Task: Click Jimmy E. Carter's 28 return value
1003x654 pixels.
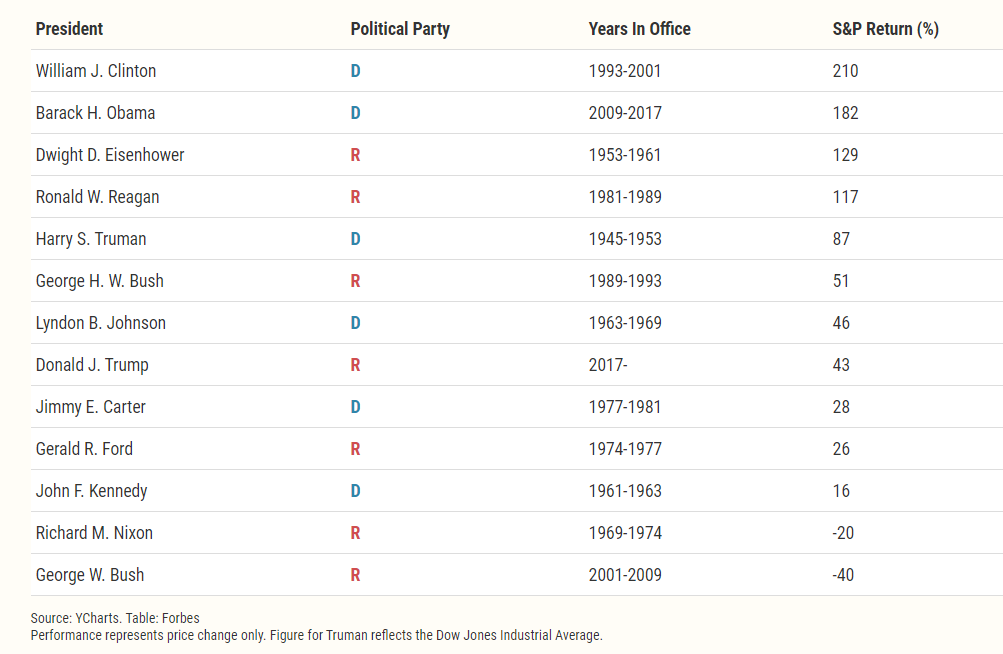Action: 841,407
